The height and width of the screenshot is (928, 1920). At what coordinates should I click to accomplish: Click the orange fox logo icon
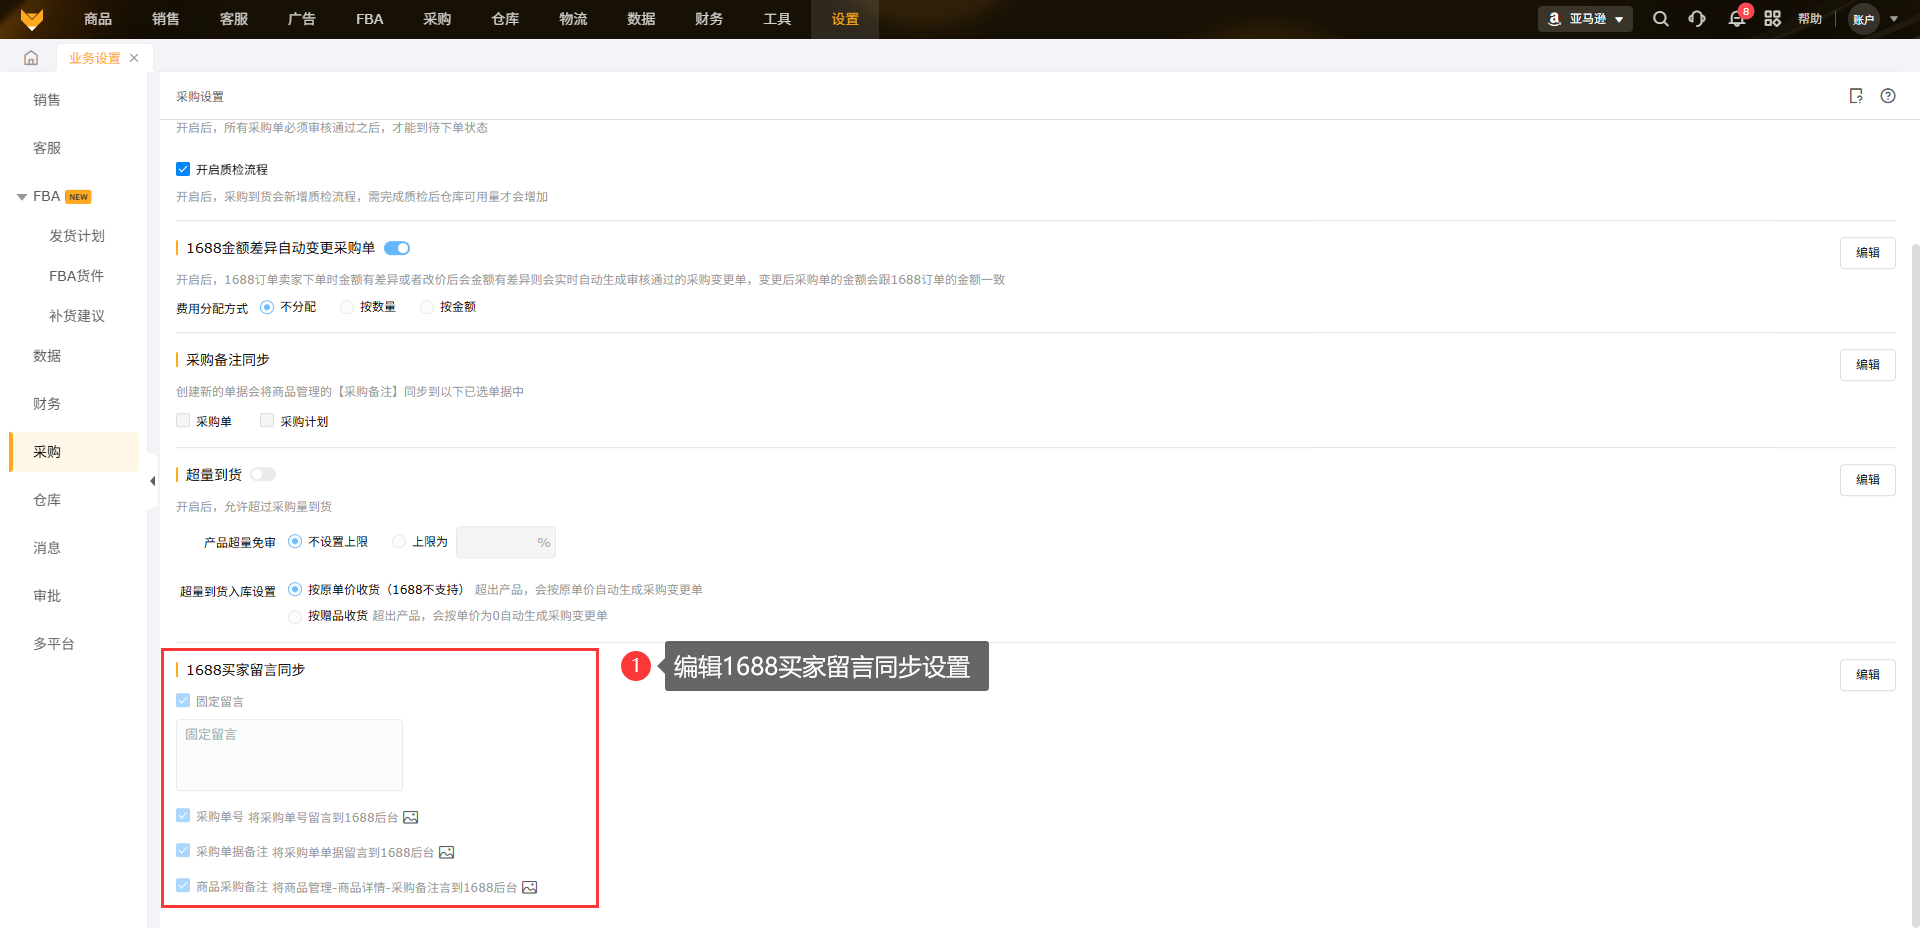tap(32, 19)
